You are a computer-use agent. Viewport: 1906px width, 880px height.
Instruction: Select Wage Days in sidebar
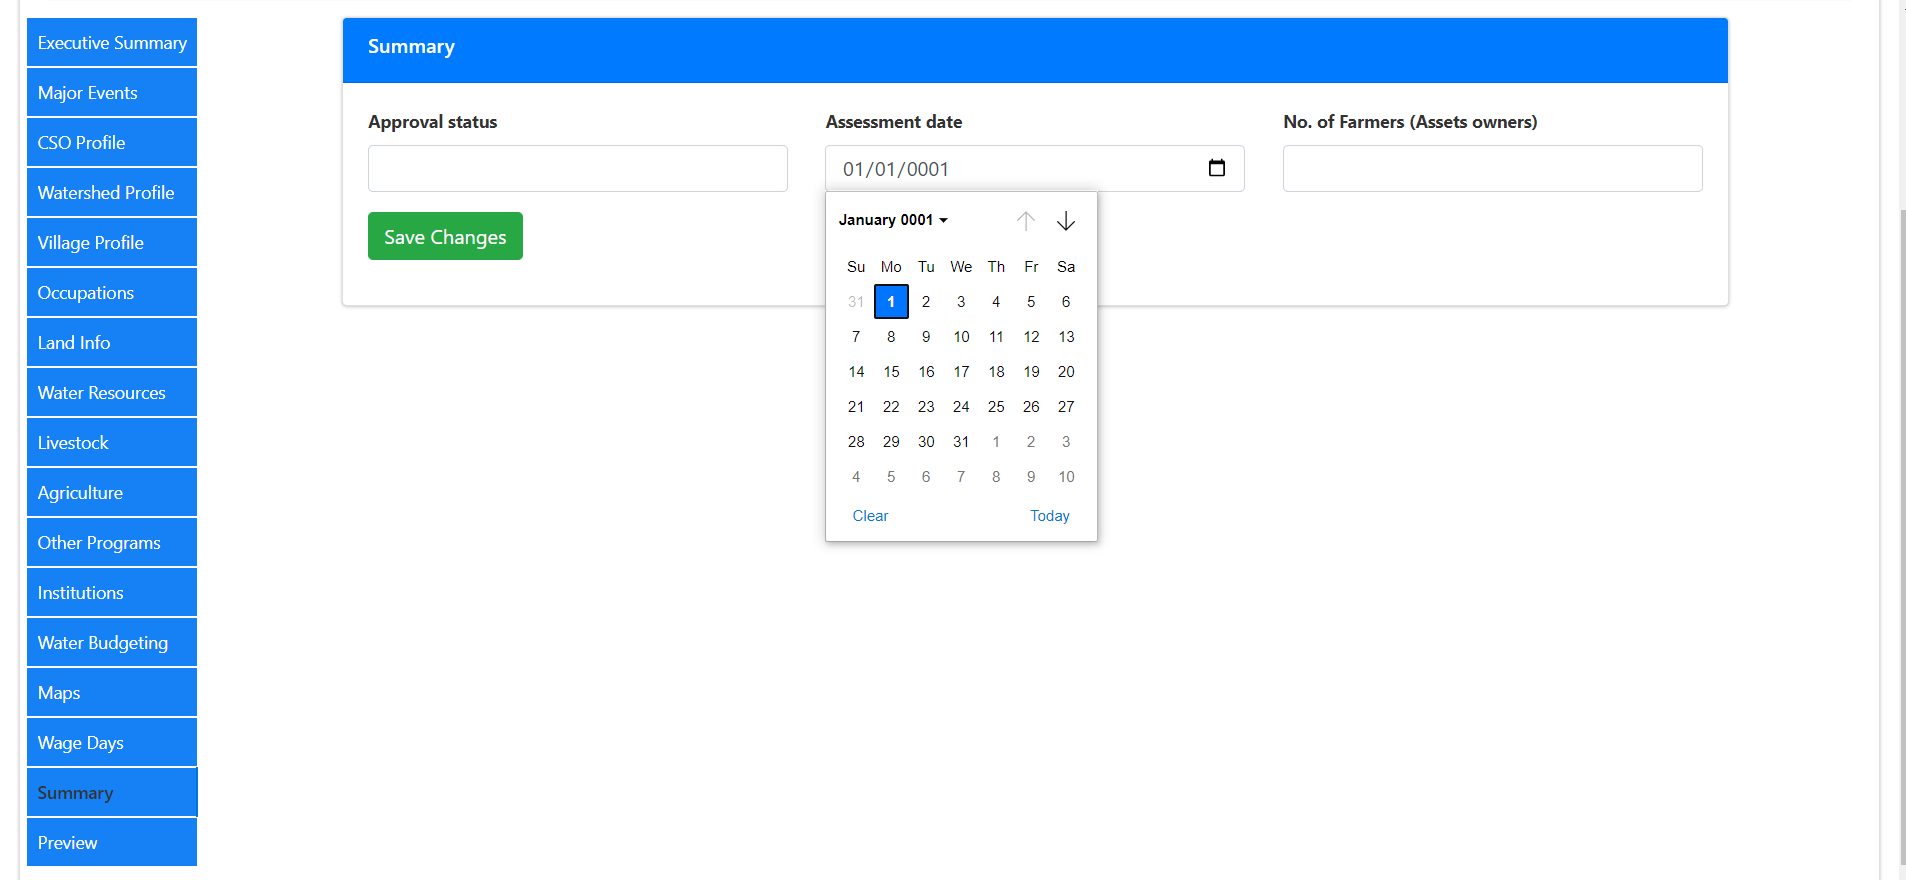pyautogui.click(x=112, y=742)
